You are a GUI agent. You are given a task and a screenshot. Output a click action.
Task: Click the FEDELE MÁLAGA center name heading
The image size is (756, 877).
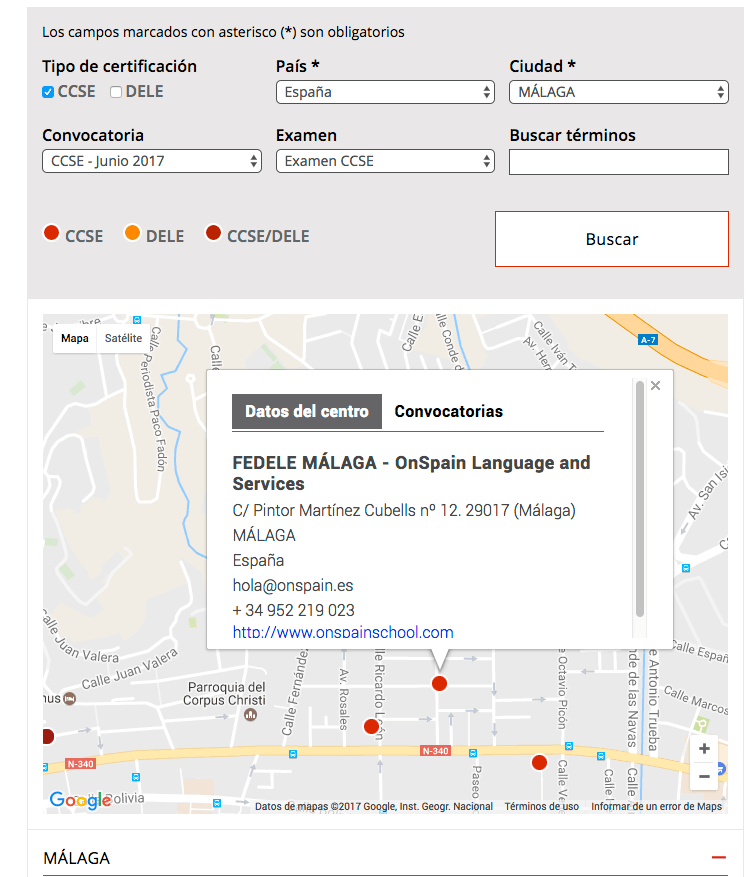[411, 473]
